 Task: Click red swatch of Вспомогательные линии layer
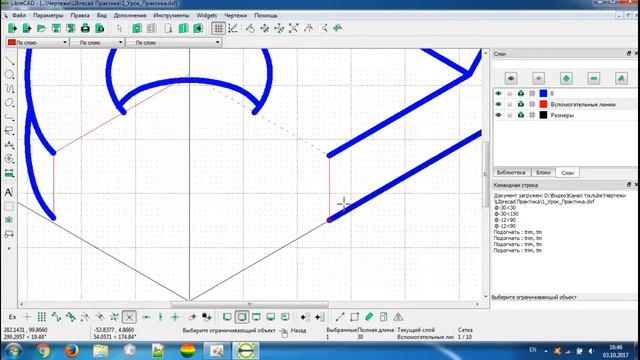click(543, 104)
